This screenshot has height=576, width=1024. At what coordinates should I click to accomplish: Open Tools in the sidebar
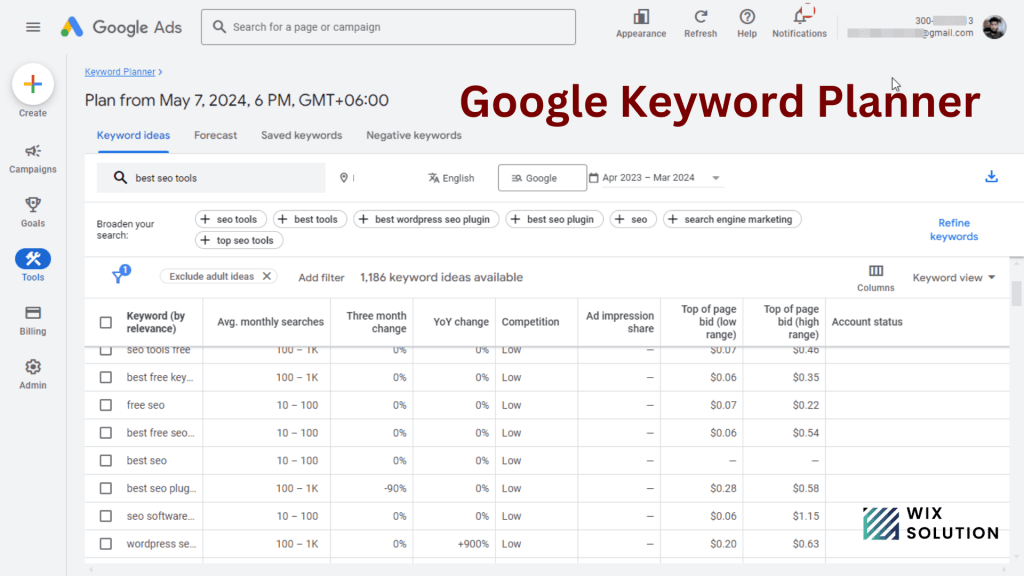33,265
